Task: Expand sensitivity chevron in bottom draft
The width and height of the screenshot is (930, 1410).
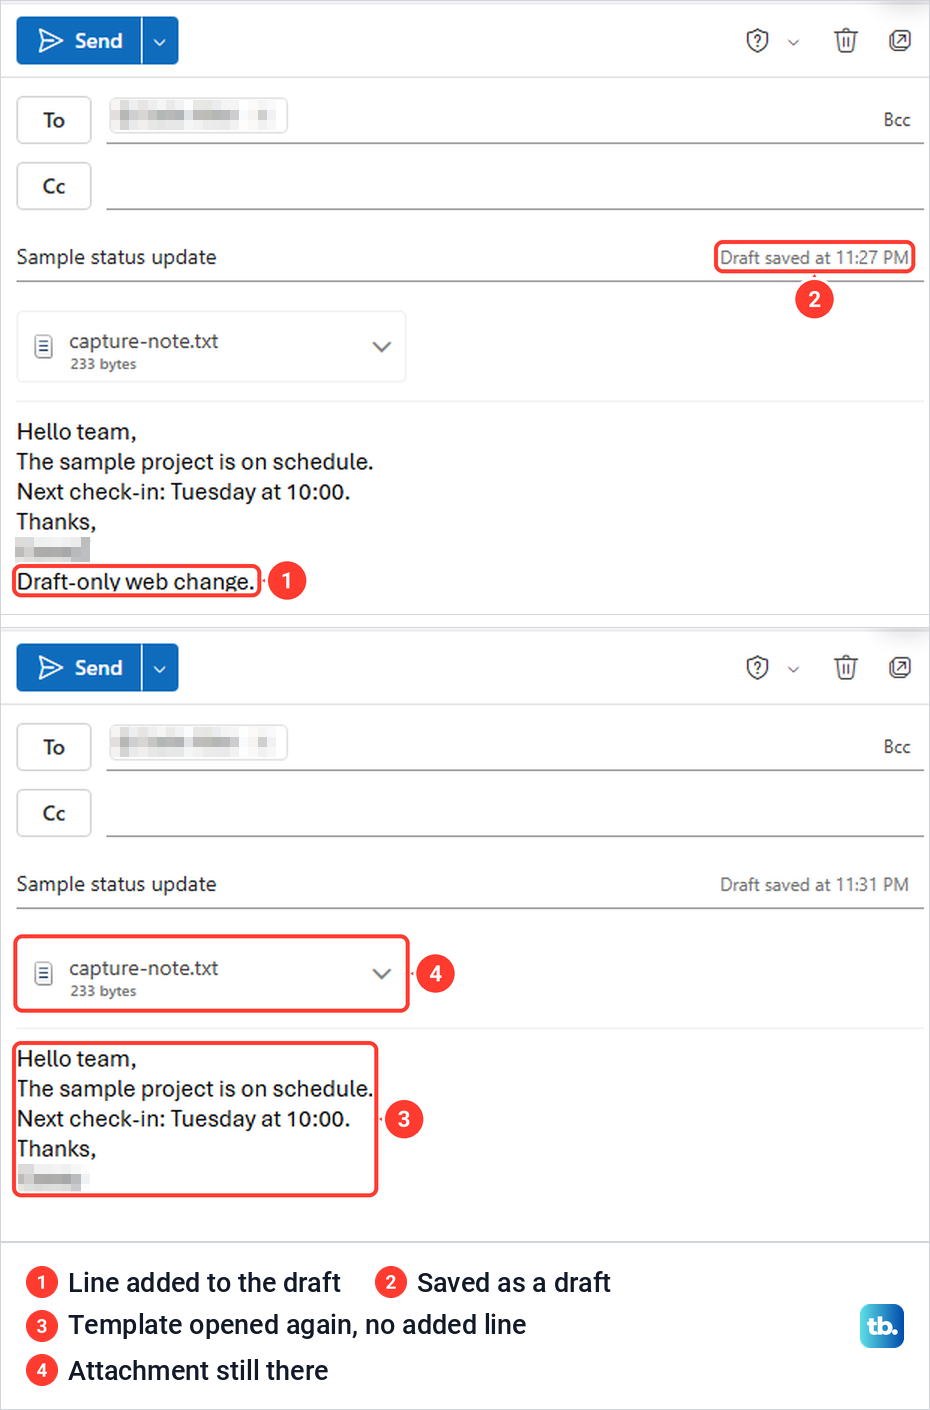Action: click(x=793, y=669)
